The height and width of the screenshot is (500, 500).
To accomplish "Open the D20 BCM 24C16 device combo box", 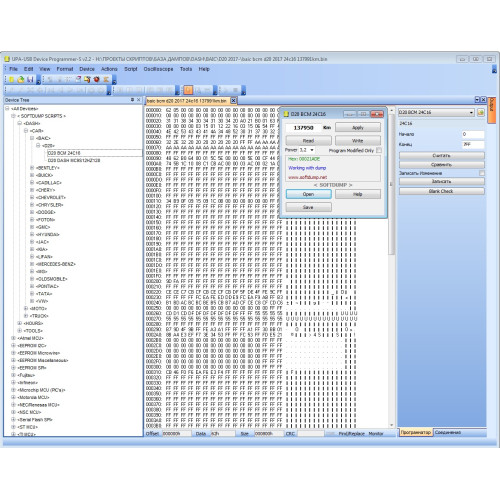I will click(x=436, y=112).
